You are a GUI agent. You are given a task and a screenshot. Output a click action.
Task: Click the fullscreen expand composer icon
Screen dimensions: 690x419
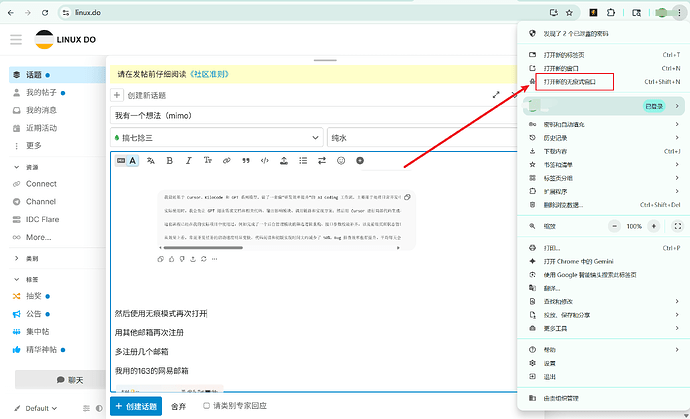[496, 95]
